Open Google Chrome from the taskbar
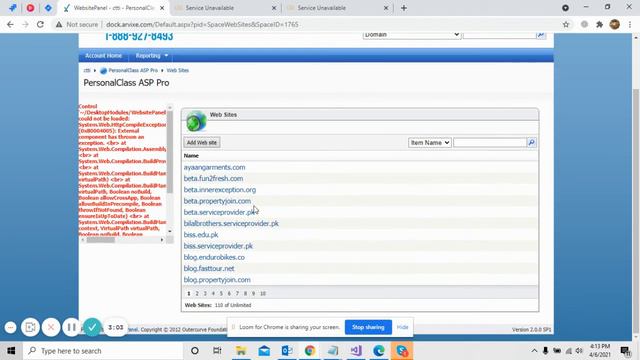Viewport: 640px width, 360px height. click(310, 351)
